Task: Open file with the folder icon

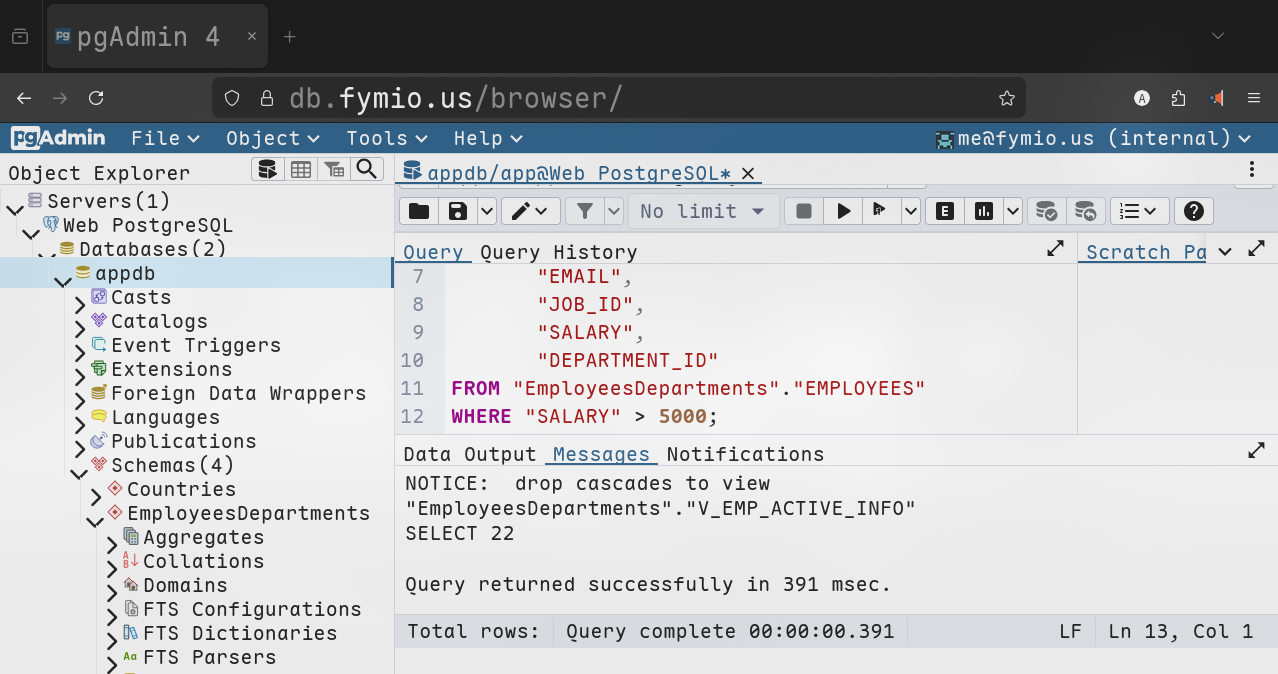Action: (419, 211)
